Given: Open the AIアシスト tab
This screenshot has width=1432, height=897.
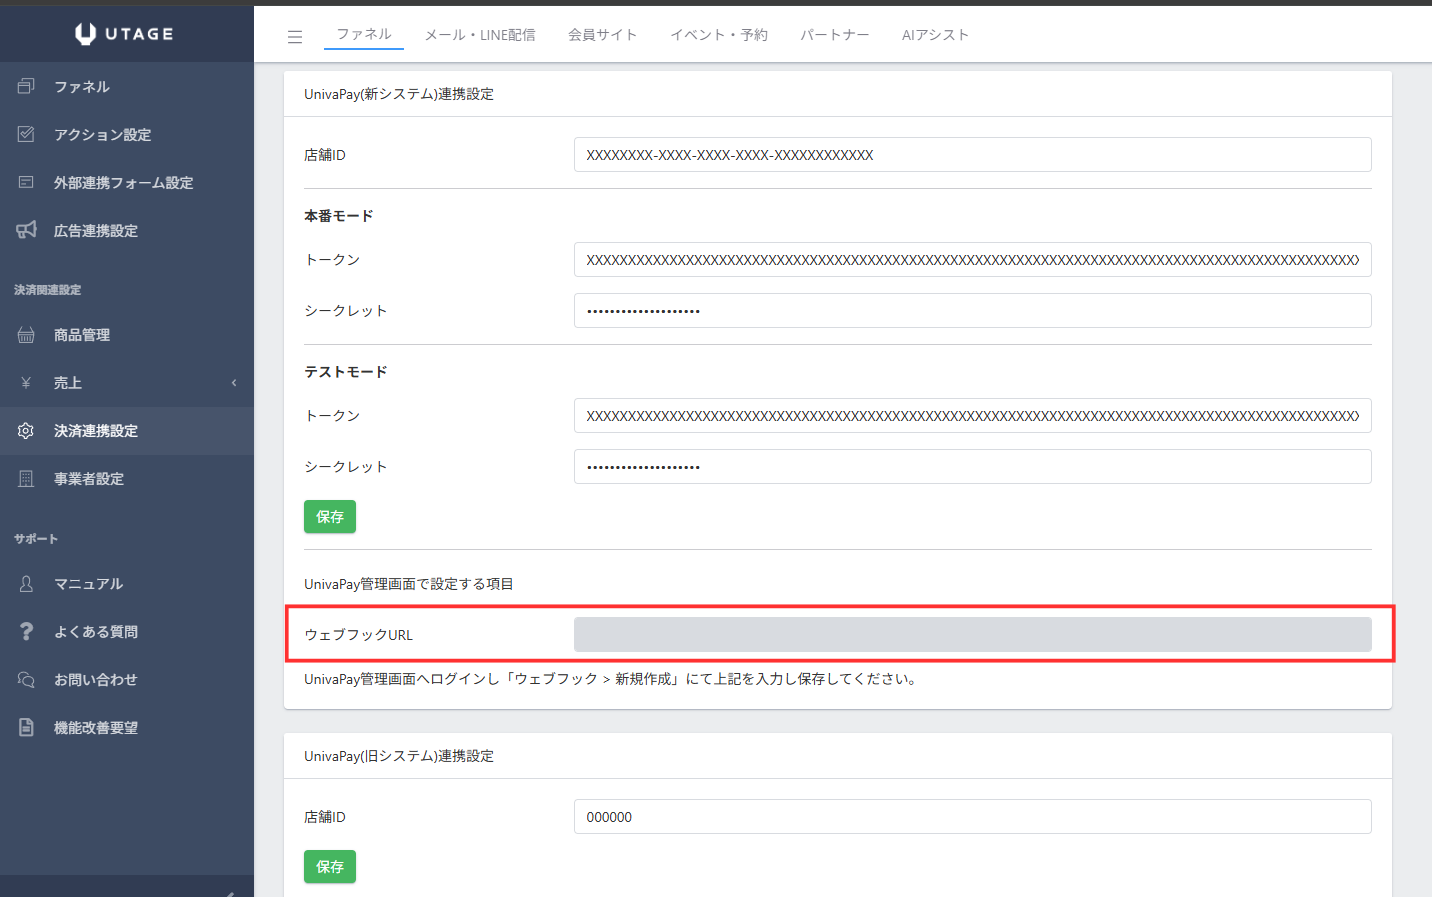Looking at the screenshot, I should [935, 35].
